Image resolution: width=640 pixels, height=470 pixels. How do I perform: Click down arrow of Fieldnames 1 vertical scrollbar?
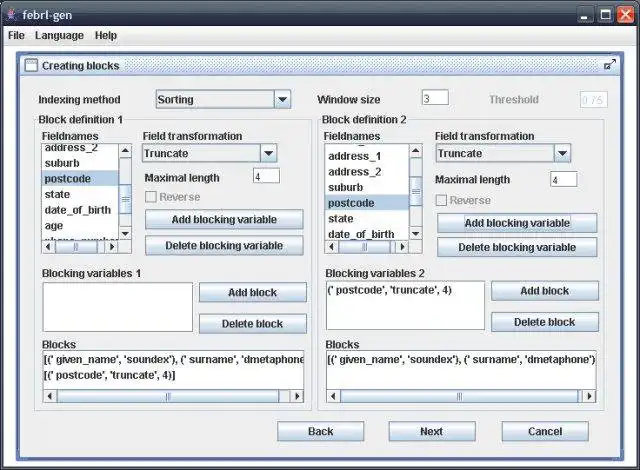[x=125, y=233]
